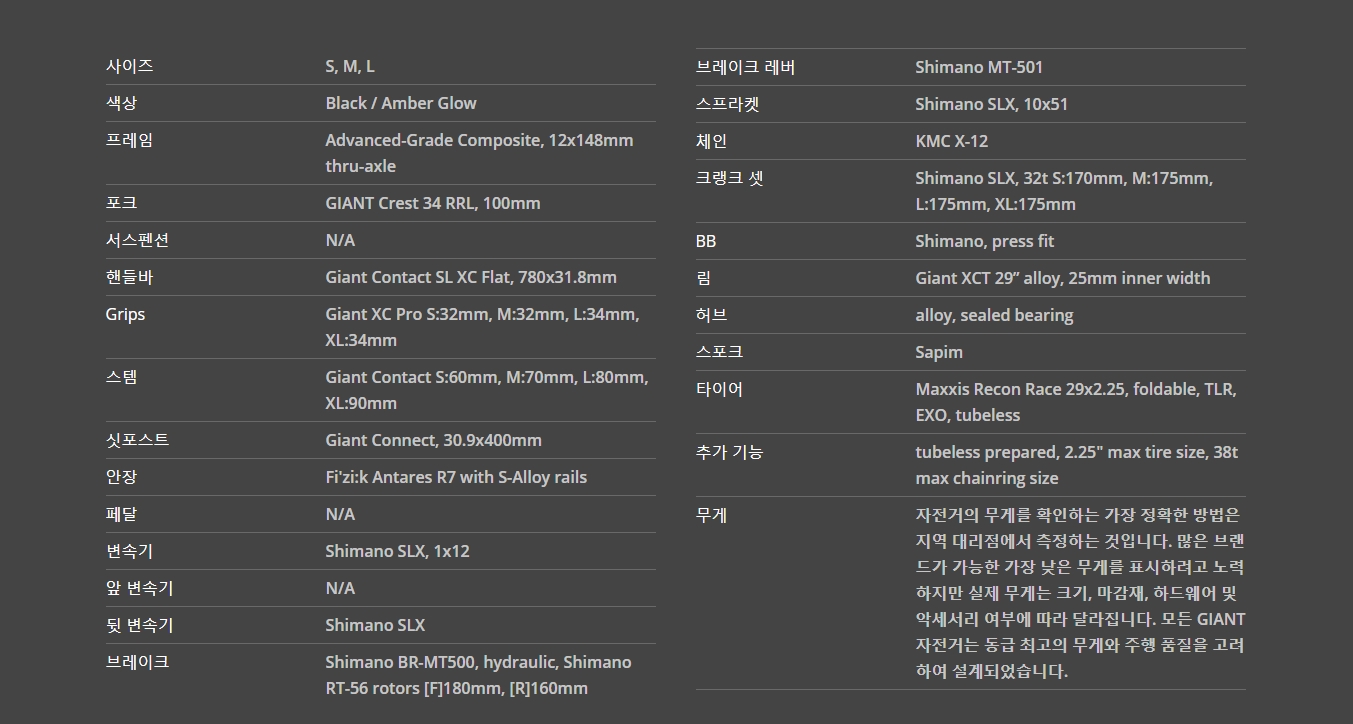The width and height of the screenshot is (1353, 724).
Task: Select the shifter value 'Shimano SLX, 1x12'
Action: click(x=397, y=551)
